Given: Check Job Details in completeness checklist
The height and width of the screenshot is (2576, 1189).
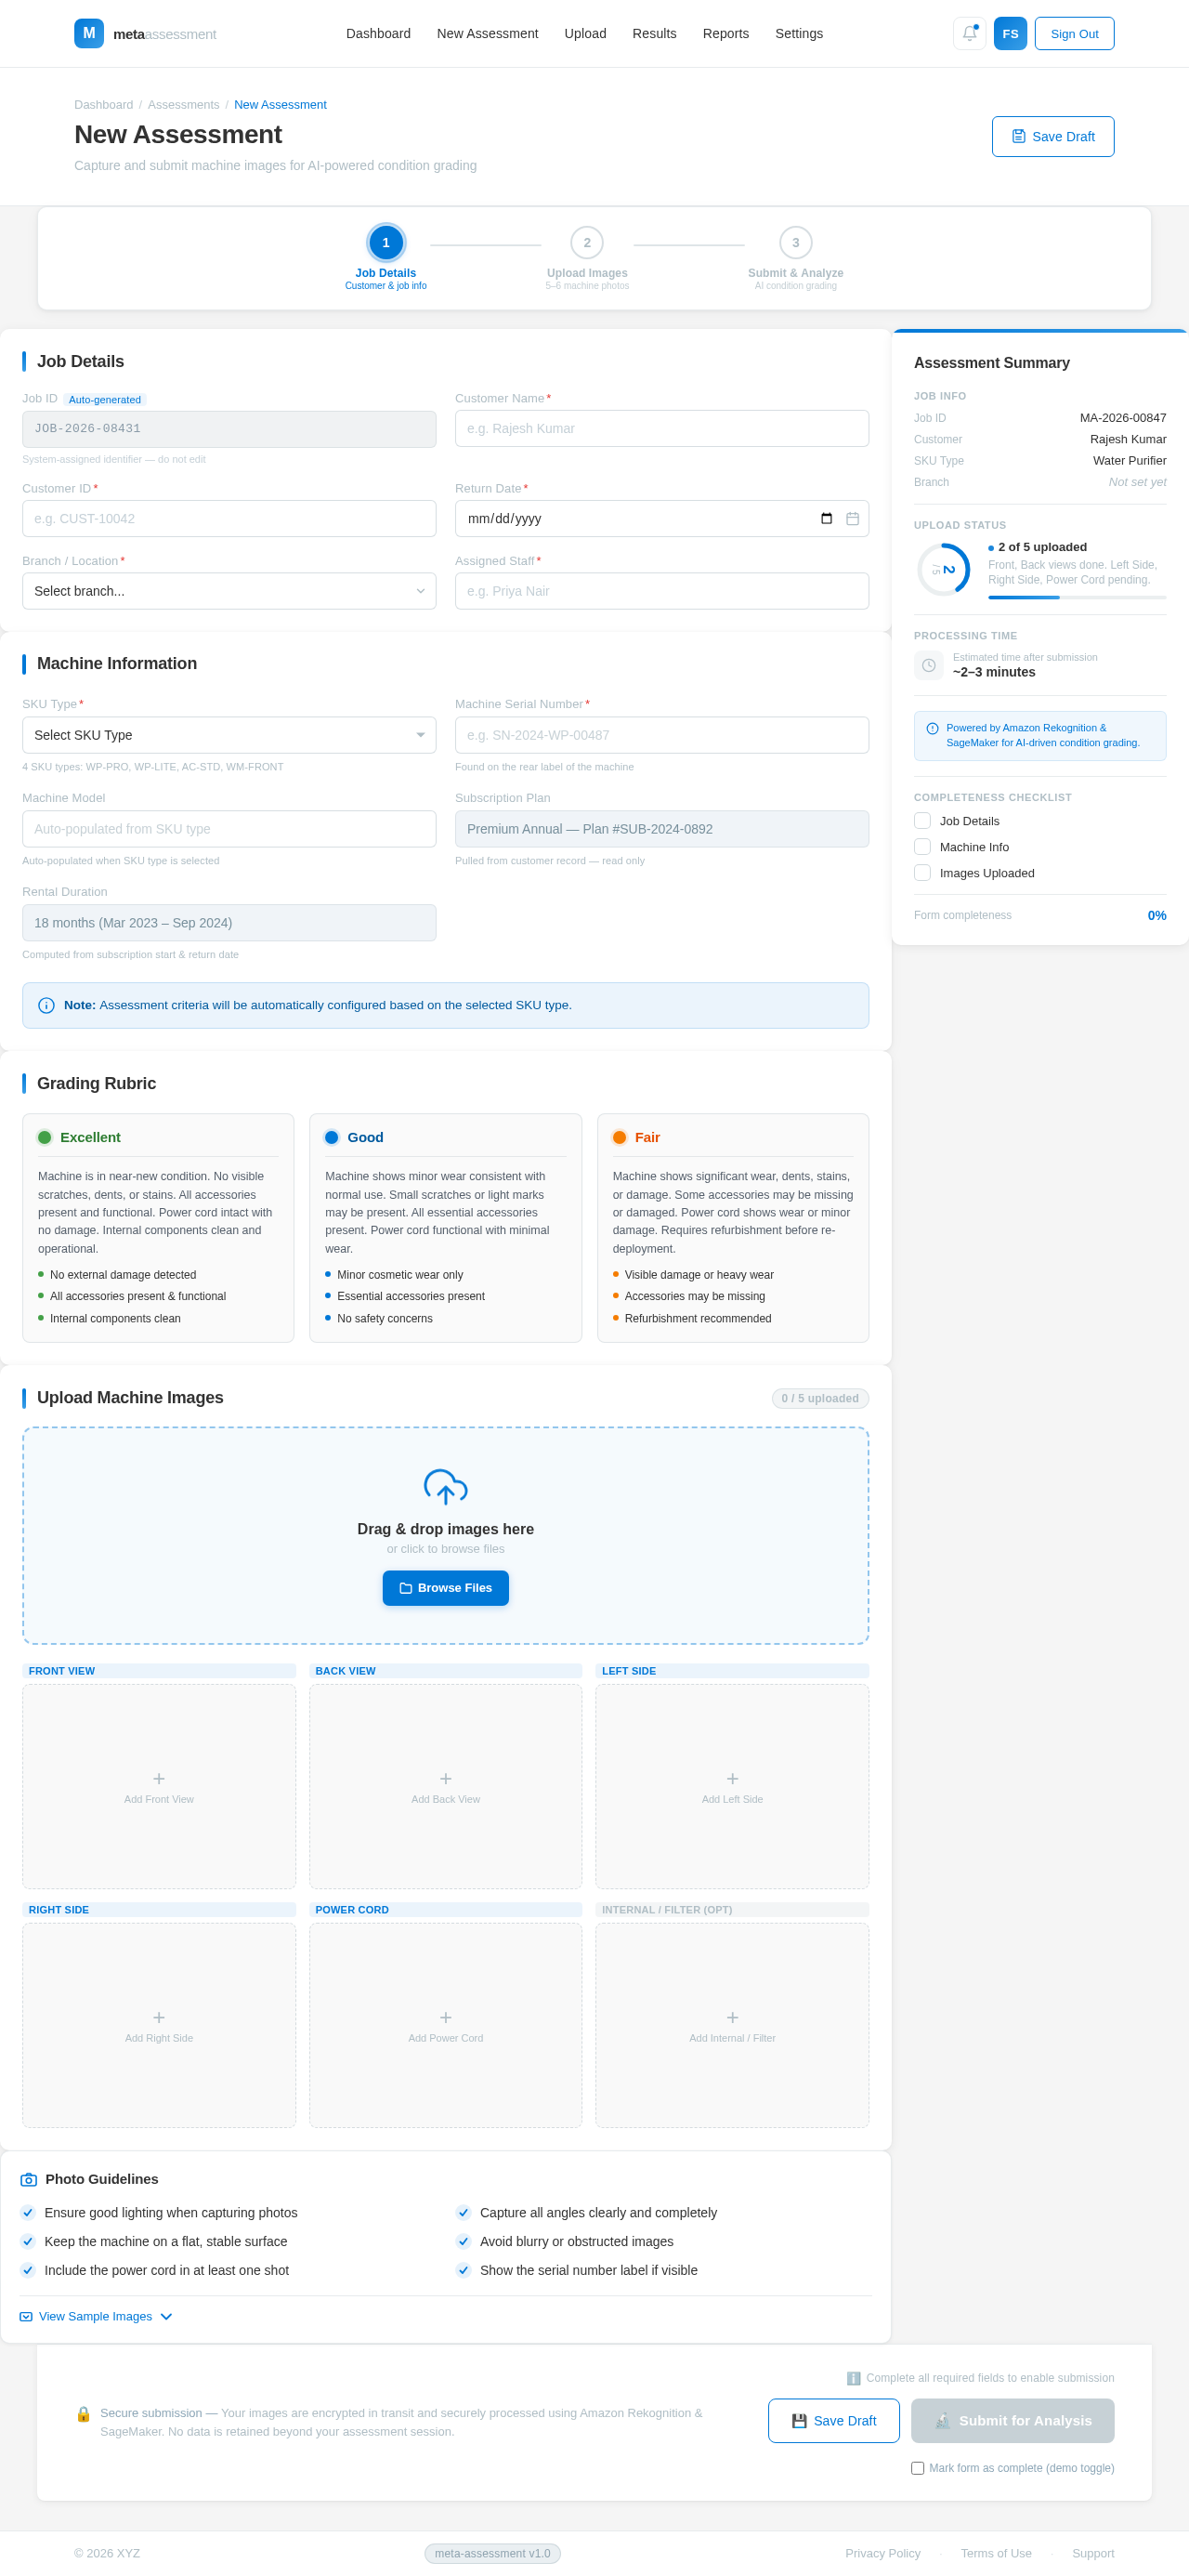Looking at the screenshot, I should coord(922,820).
